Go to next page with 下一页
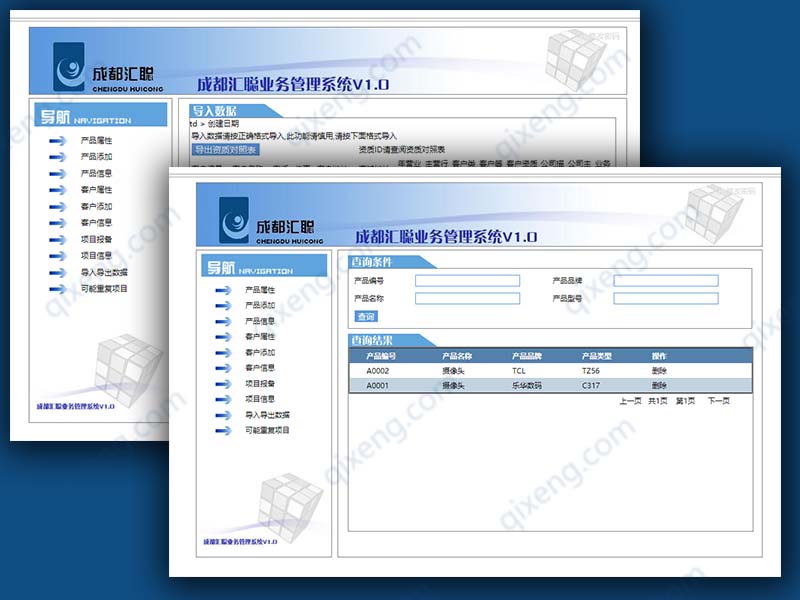The width and height of the screenshot is (800, 600). [718, 402]
